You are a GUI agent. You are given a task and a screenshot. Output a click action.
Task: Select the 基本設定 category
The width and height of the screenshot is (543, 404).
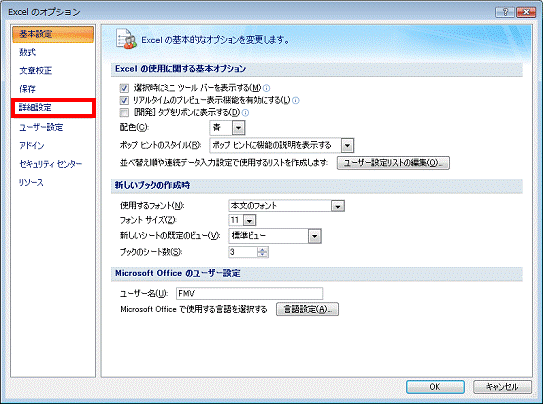click(x=53, y=34)
